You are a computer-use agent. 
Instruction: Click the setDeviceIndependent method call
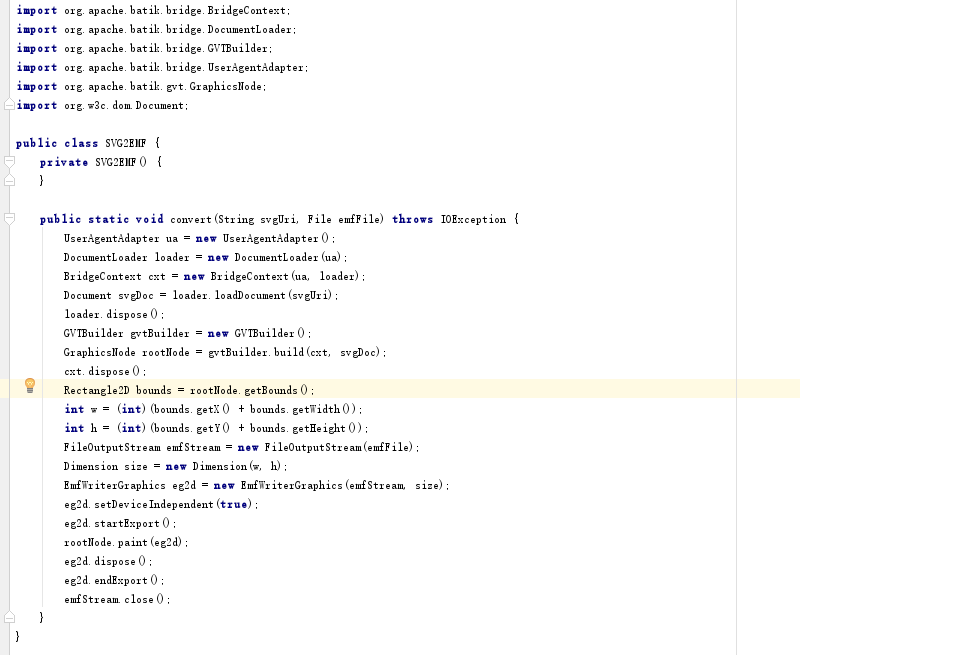point(153,504)
